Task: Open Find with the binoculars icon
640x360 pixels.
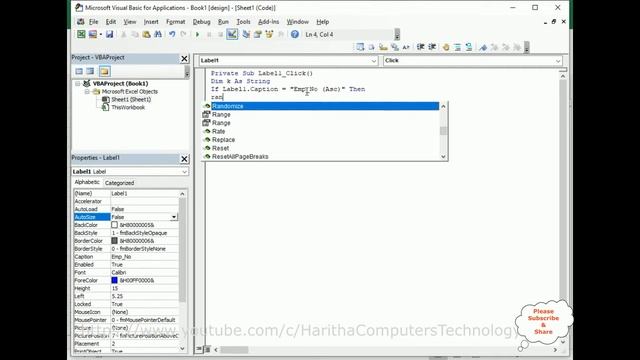Action: tap(158, 34)
